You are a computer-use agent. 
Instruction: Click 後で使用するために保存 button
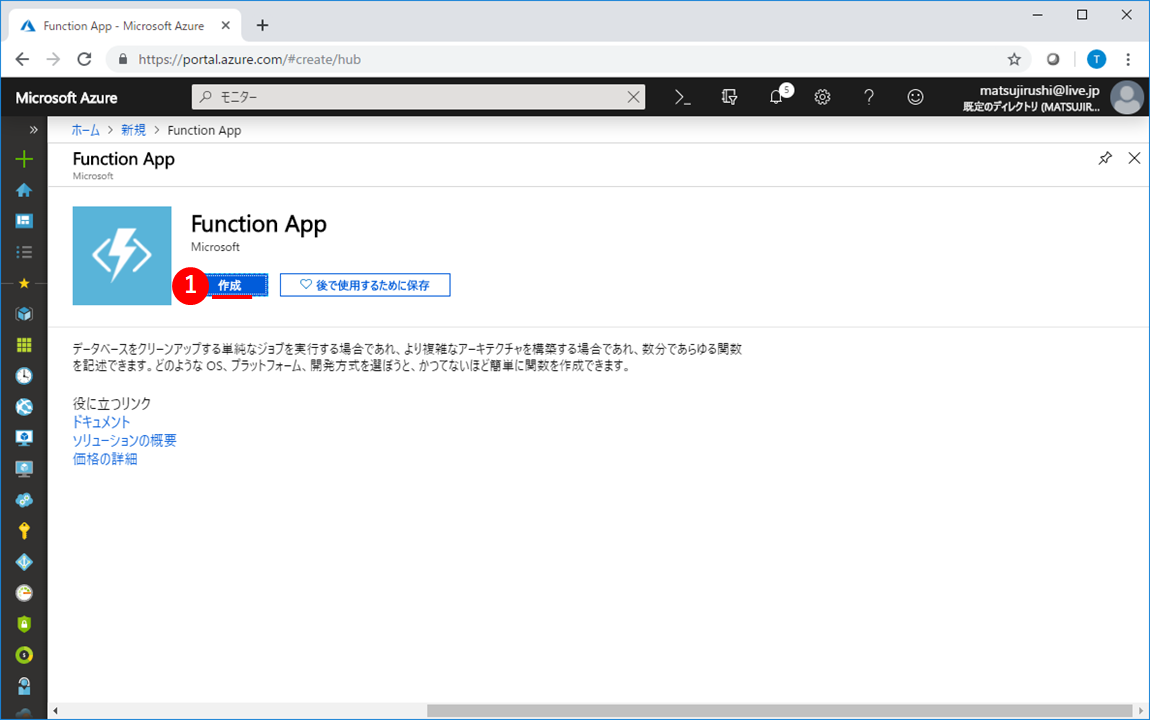coord(365,285)
